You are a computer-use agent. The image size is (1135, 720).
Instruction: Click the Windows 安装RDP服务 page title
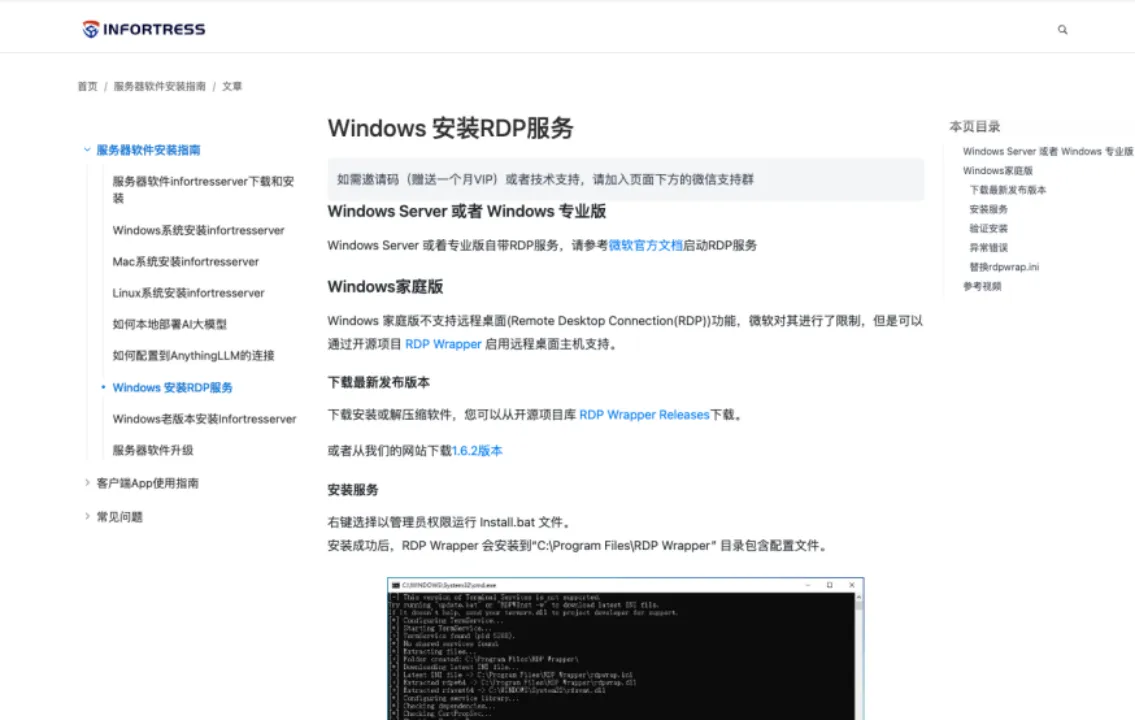450,128
